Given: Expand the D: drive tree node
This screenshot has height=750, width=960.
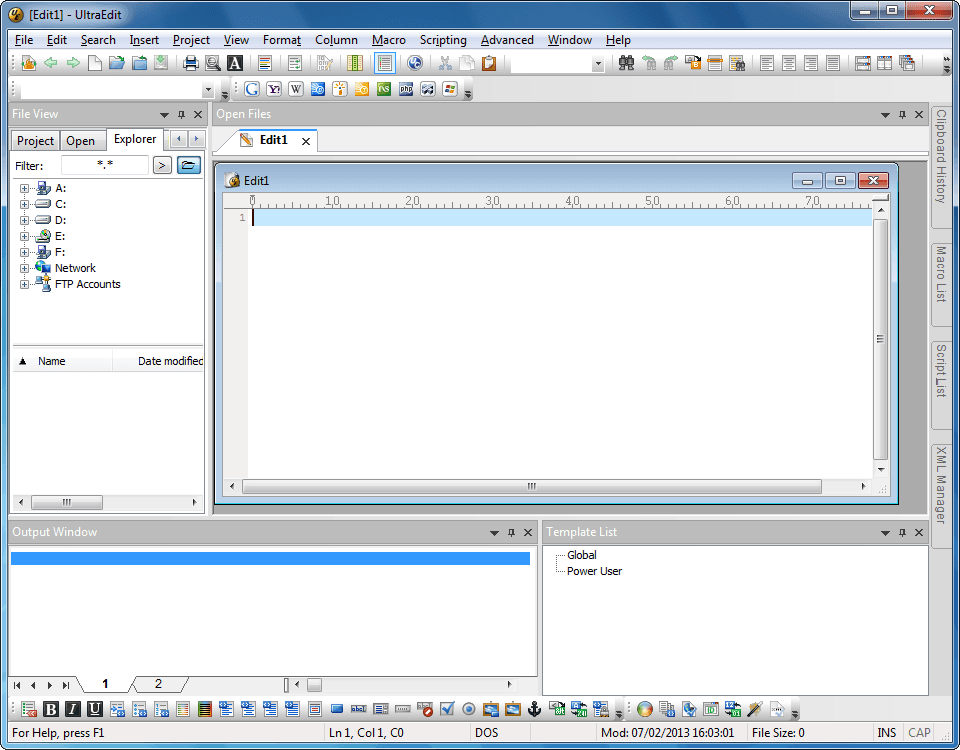Looking at the screenshot, I should pyautogui.click(x=24, y=220).
